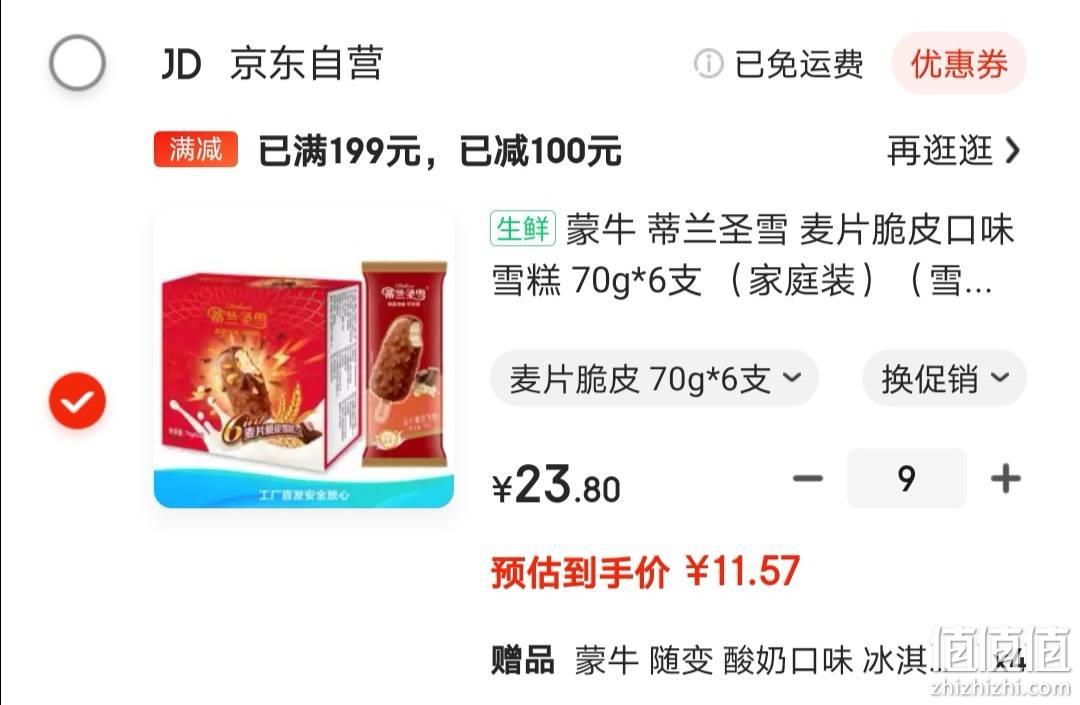Image resolution: width=1080 pixels, height=705 pixels.
Task: Click the 满减 promotion tag
Action: tap(196, 149)
